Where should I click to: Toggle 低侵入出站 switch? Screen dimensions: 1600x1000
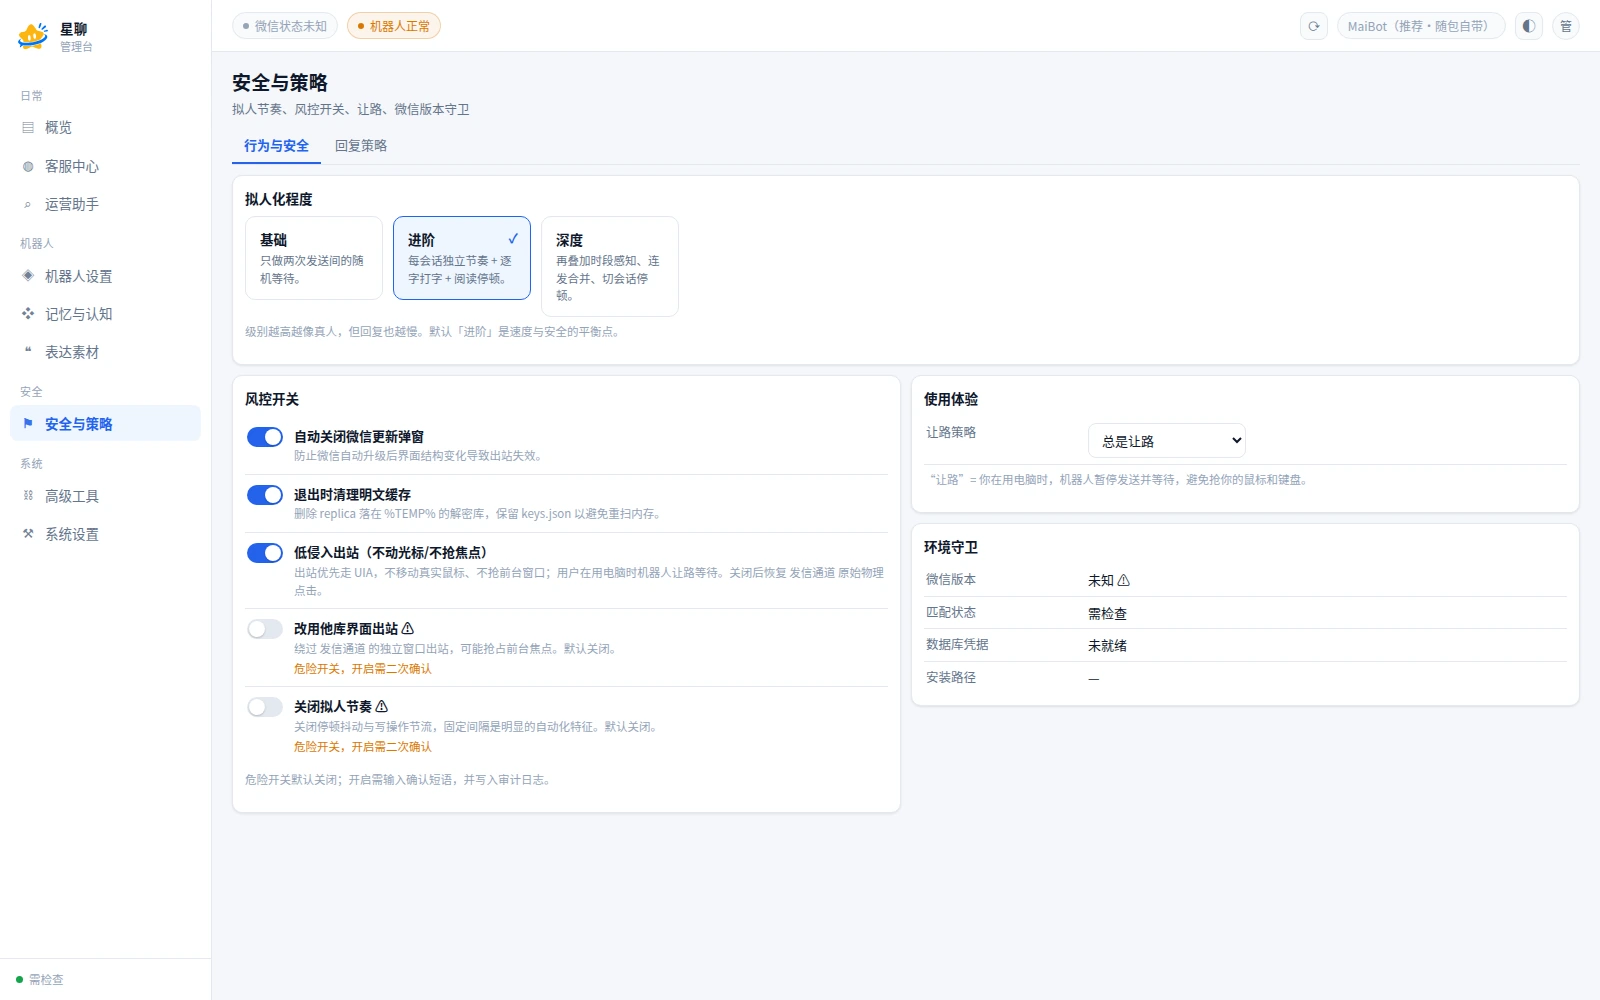(265, 553)
